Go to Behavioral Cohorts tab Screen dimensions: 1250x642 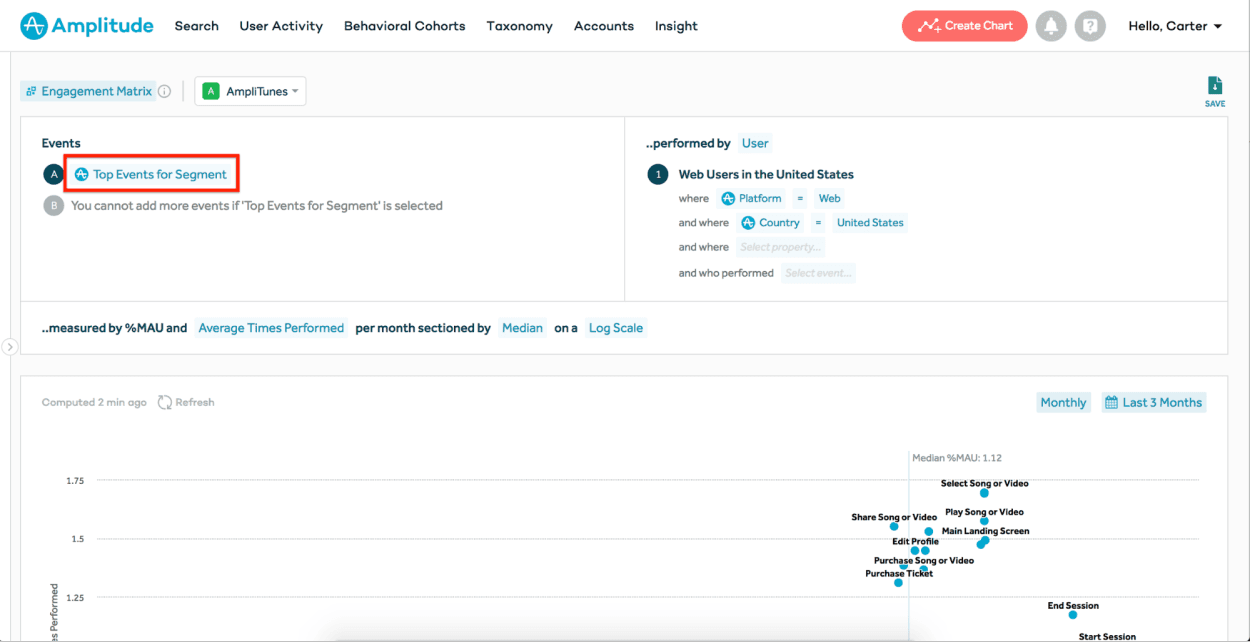tap(404, 26)
